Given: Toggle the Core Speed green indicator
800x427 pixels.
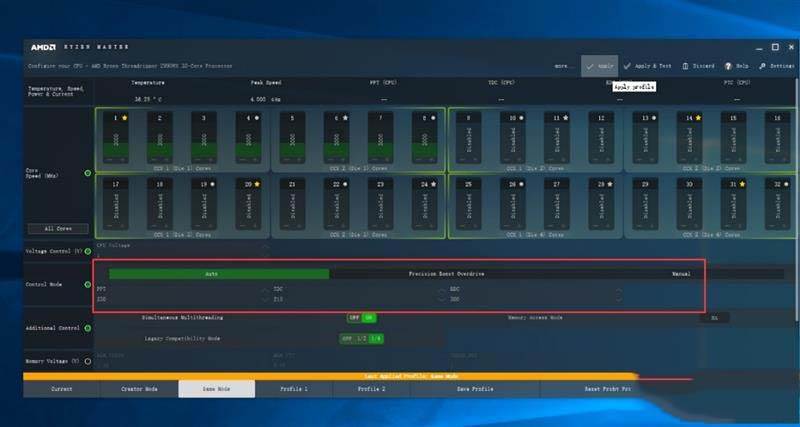Looking at the screenshot, I should pyautogui.click(x=88, y=173).
